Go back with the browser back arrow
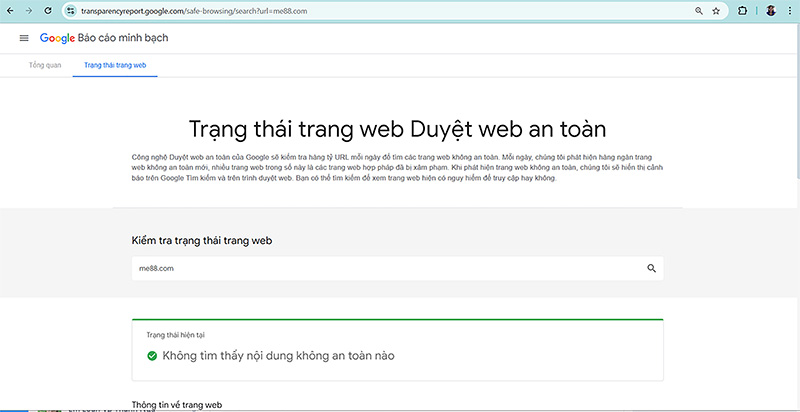This screenshot has width=800, height=412. click(10, 10)
